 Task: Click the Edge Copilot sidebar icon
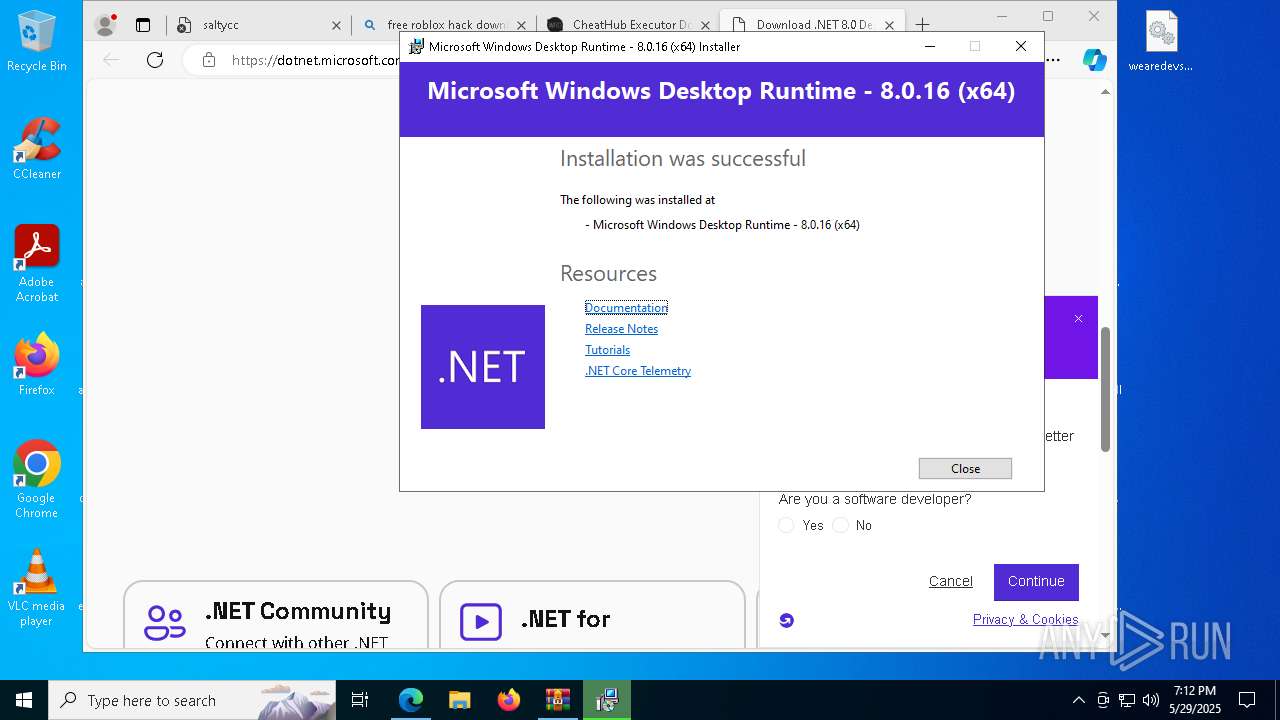coord(1095,60)
